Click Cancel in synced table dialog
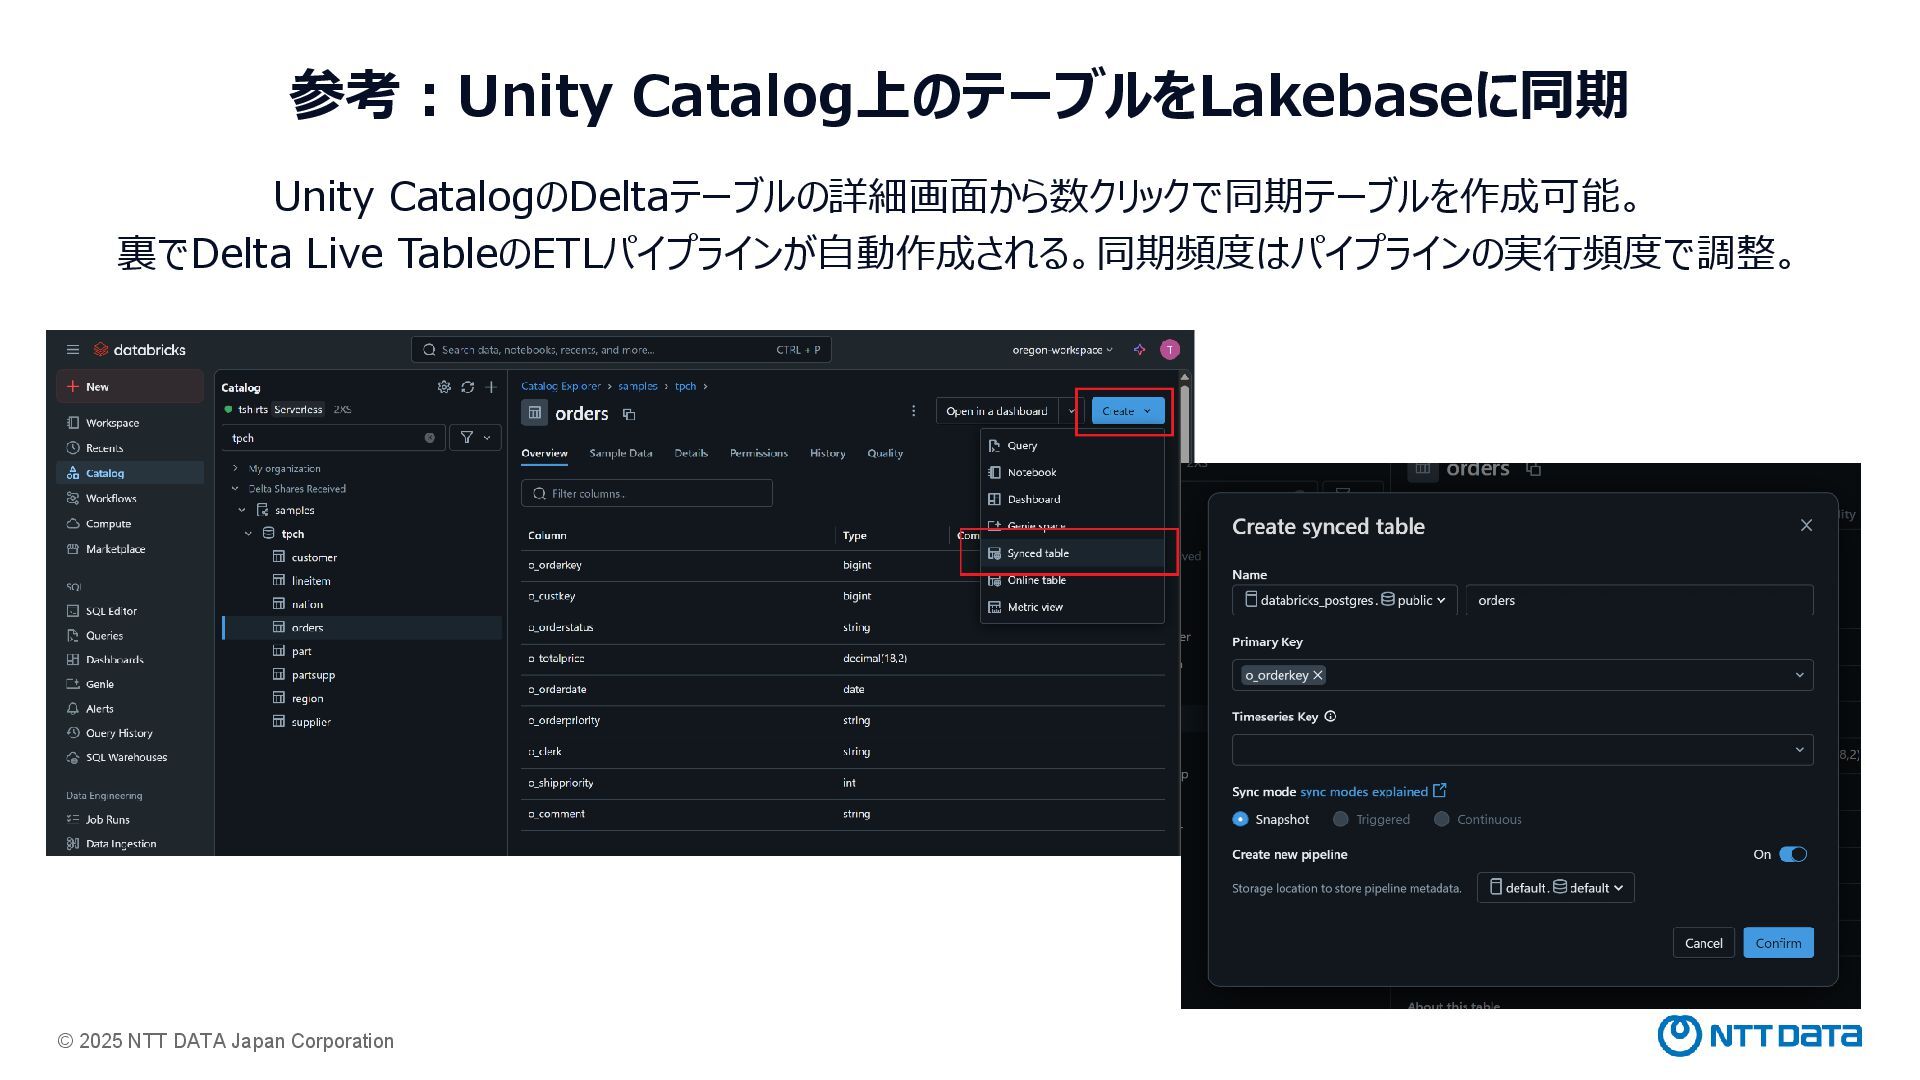This screenshot has width=1920, height=1080. point(1703,943)
